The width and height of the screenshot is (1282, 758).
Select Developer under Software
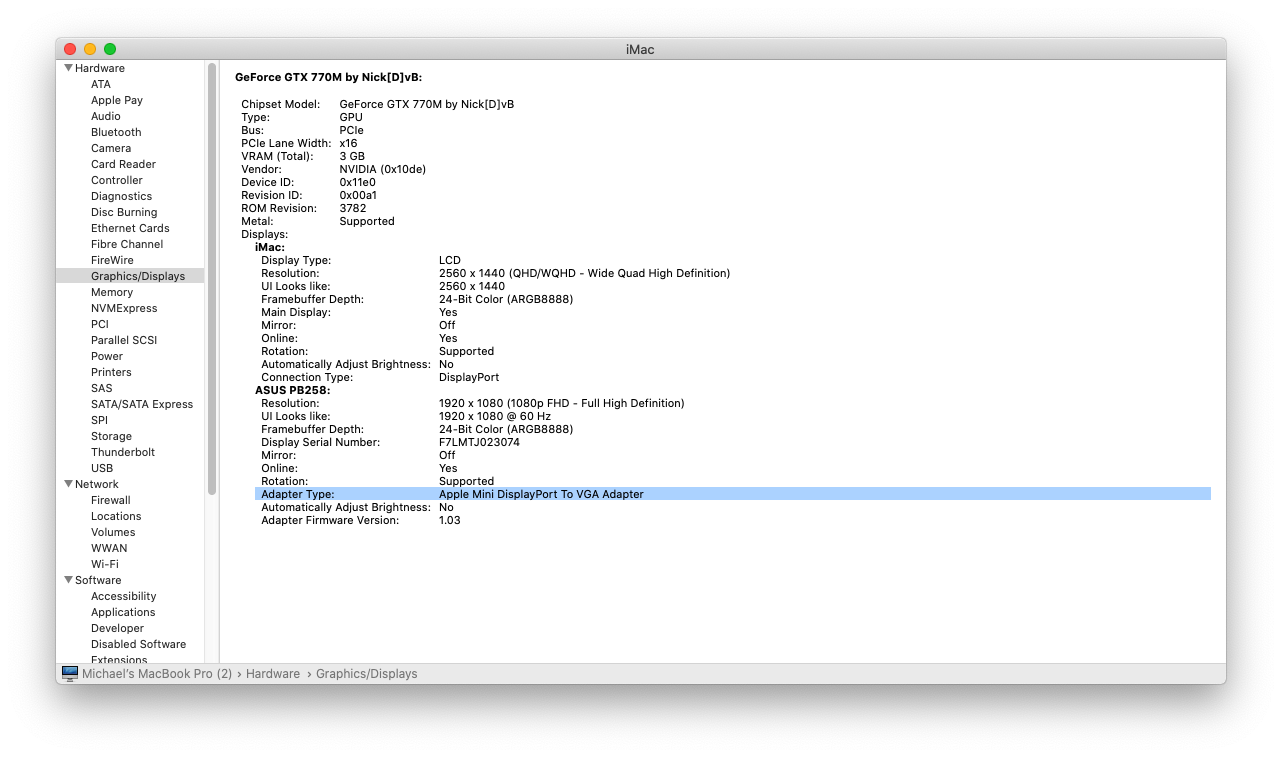pyautogui.click(x=118, y=628)
